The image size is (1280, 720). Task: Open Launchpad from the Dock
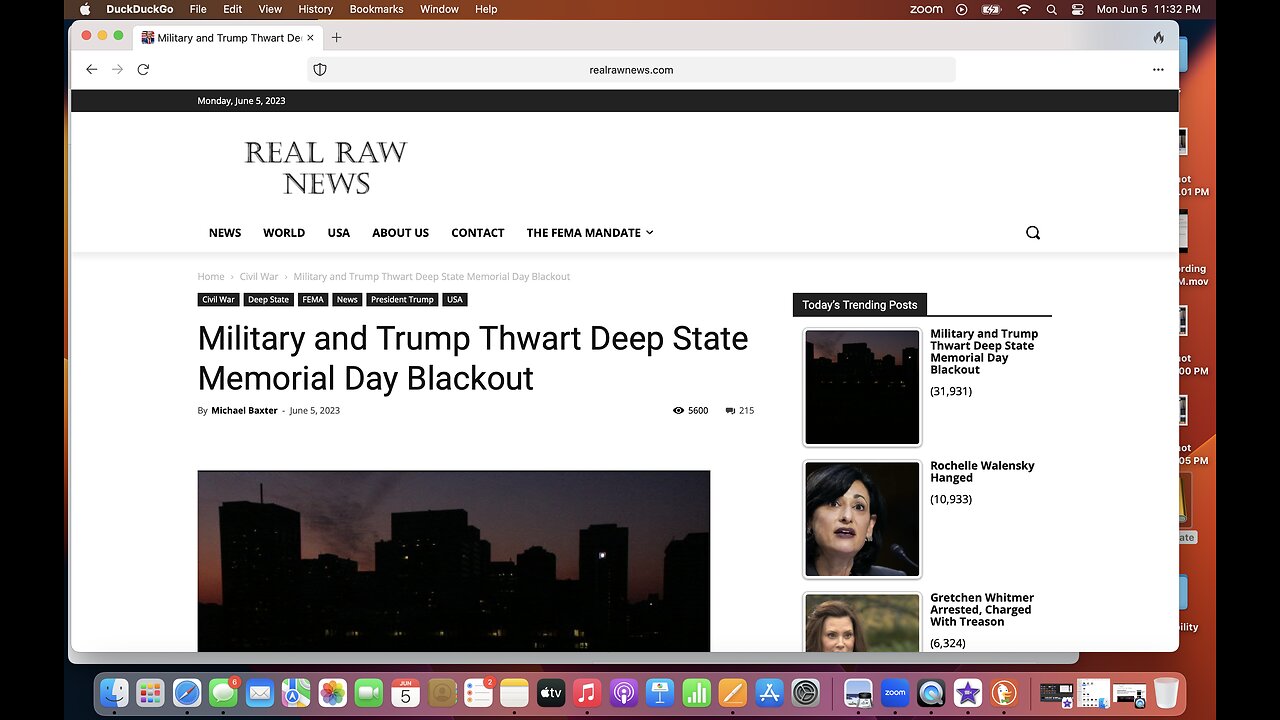[x=151, y=692]
